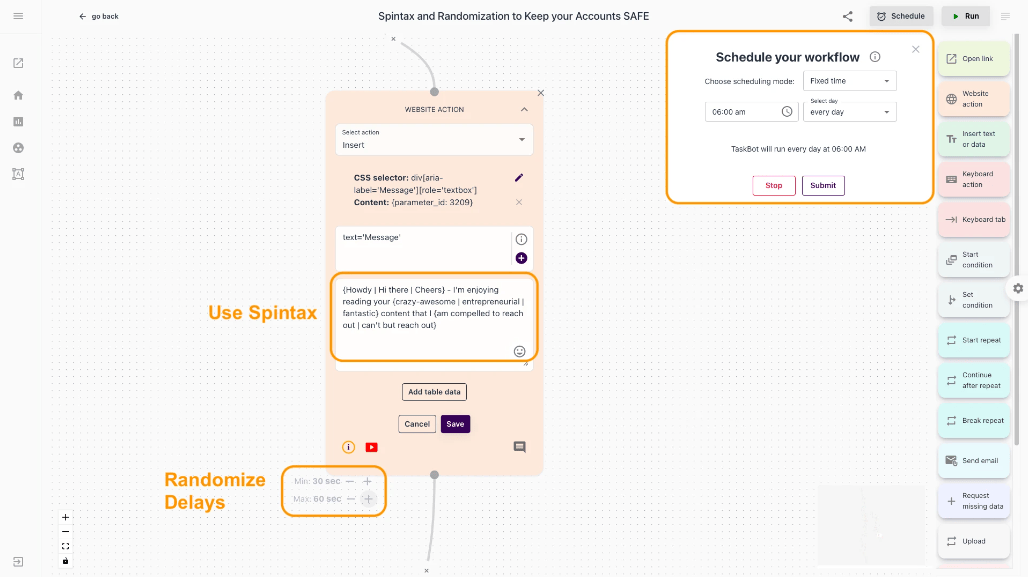
Task: Click the Add table data button
Action: (434, 392)
